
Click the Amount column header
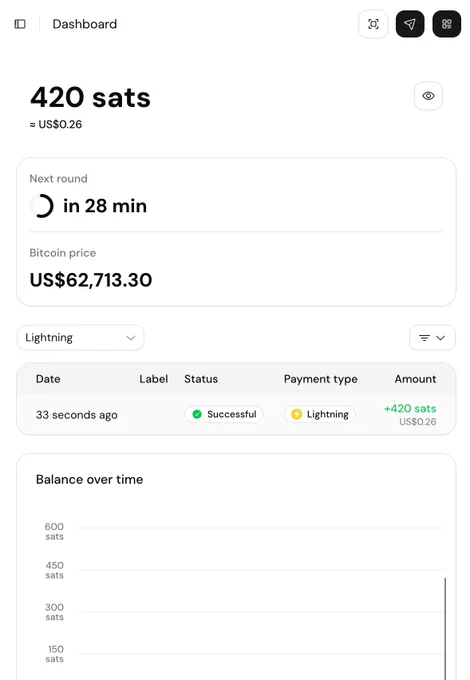pos(415,379)
